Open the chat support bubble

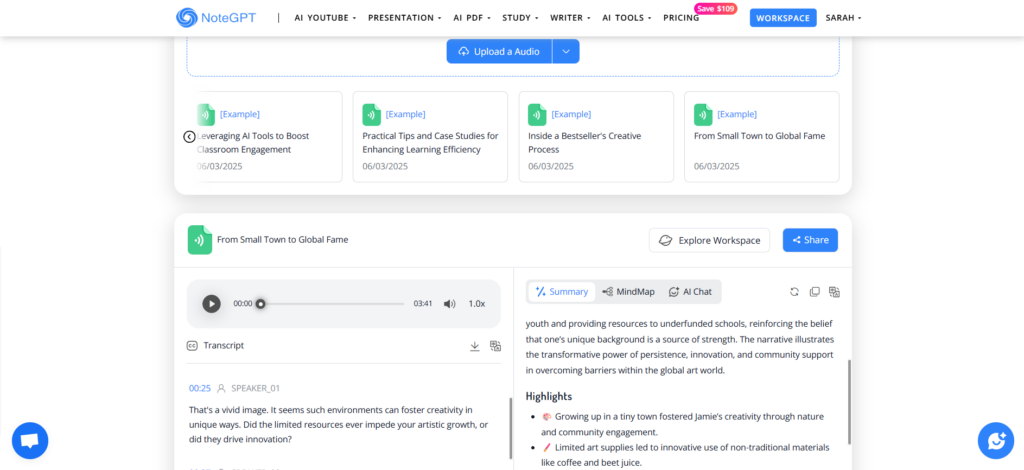(x=29, y=440)
